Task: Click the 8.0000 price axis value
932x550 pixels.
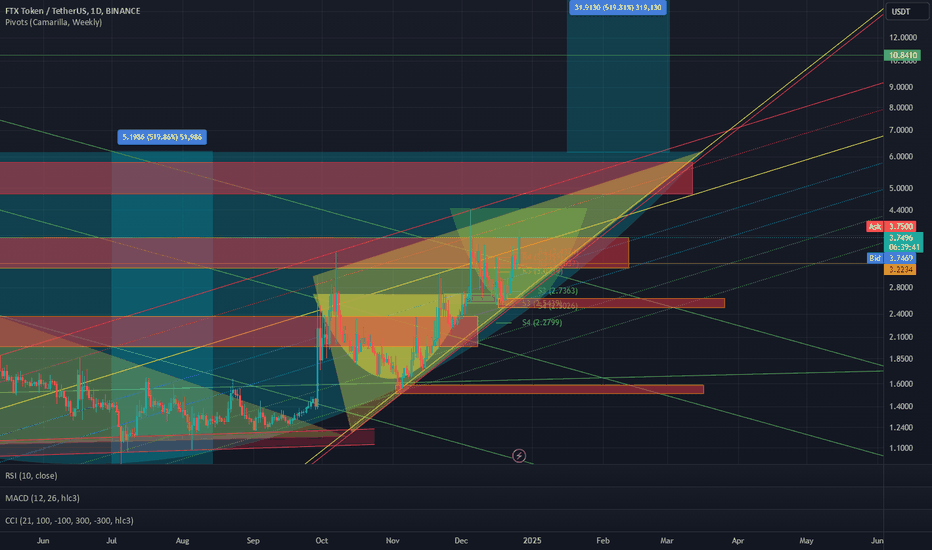Action: (x=901, y=108)
